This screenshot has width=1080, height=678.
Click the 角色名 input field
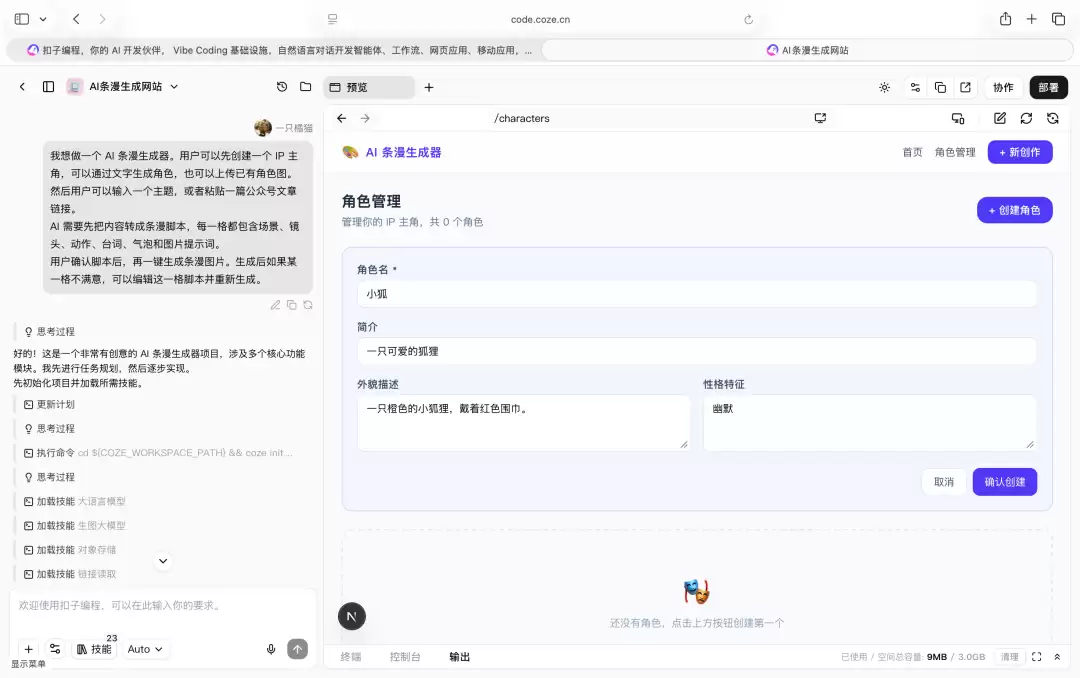[697, 294]
